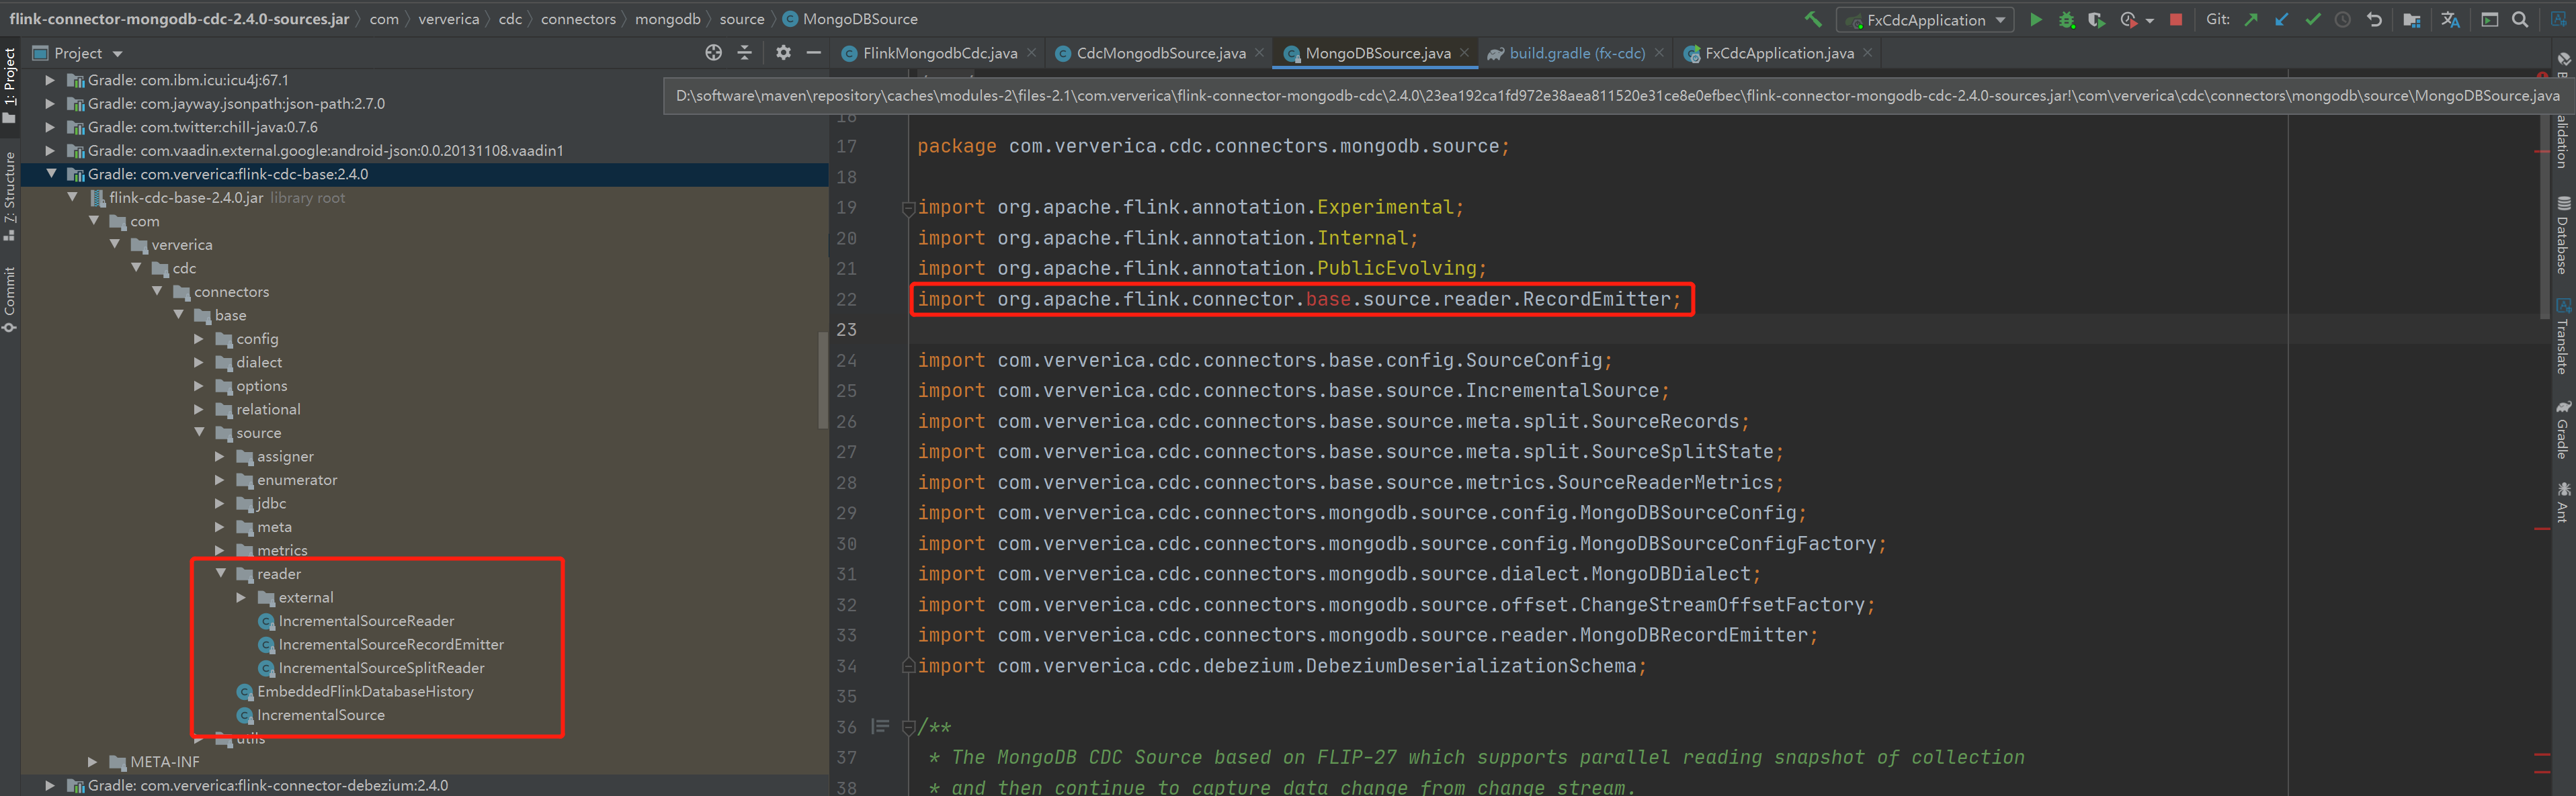
Task: Collapse the Gradle flink-cdc-base:2.4.0 node
Action: [x=50, y=174]
